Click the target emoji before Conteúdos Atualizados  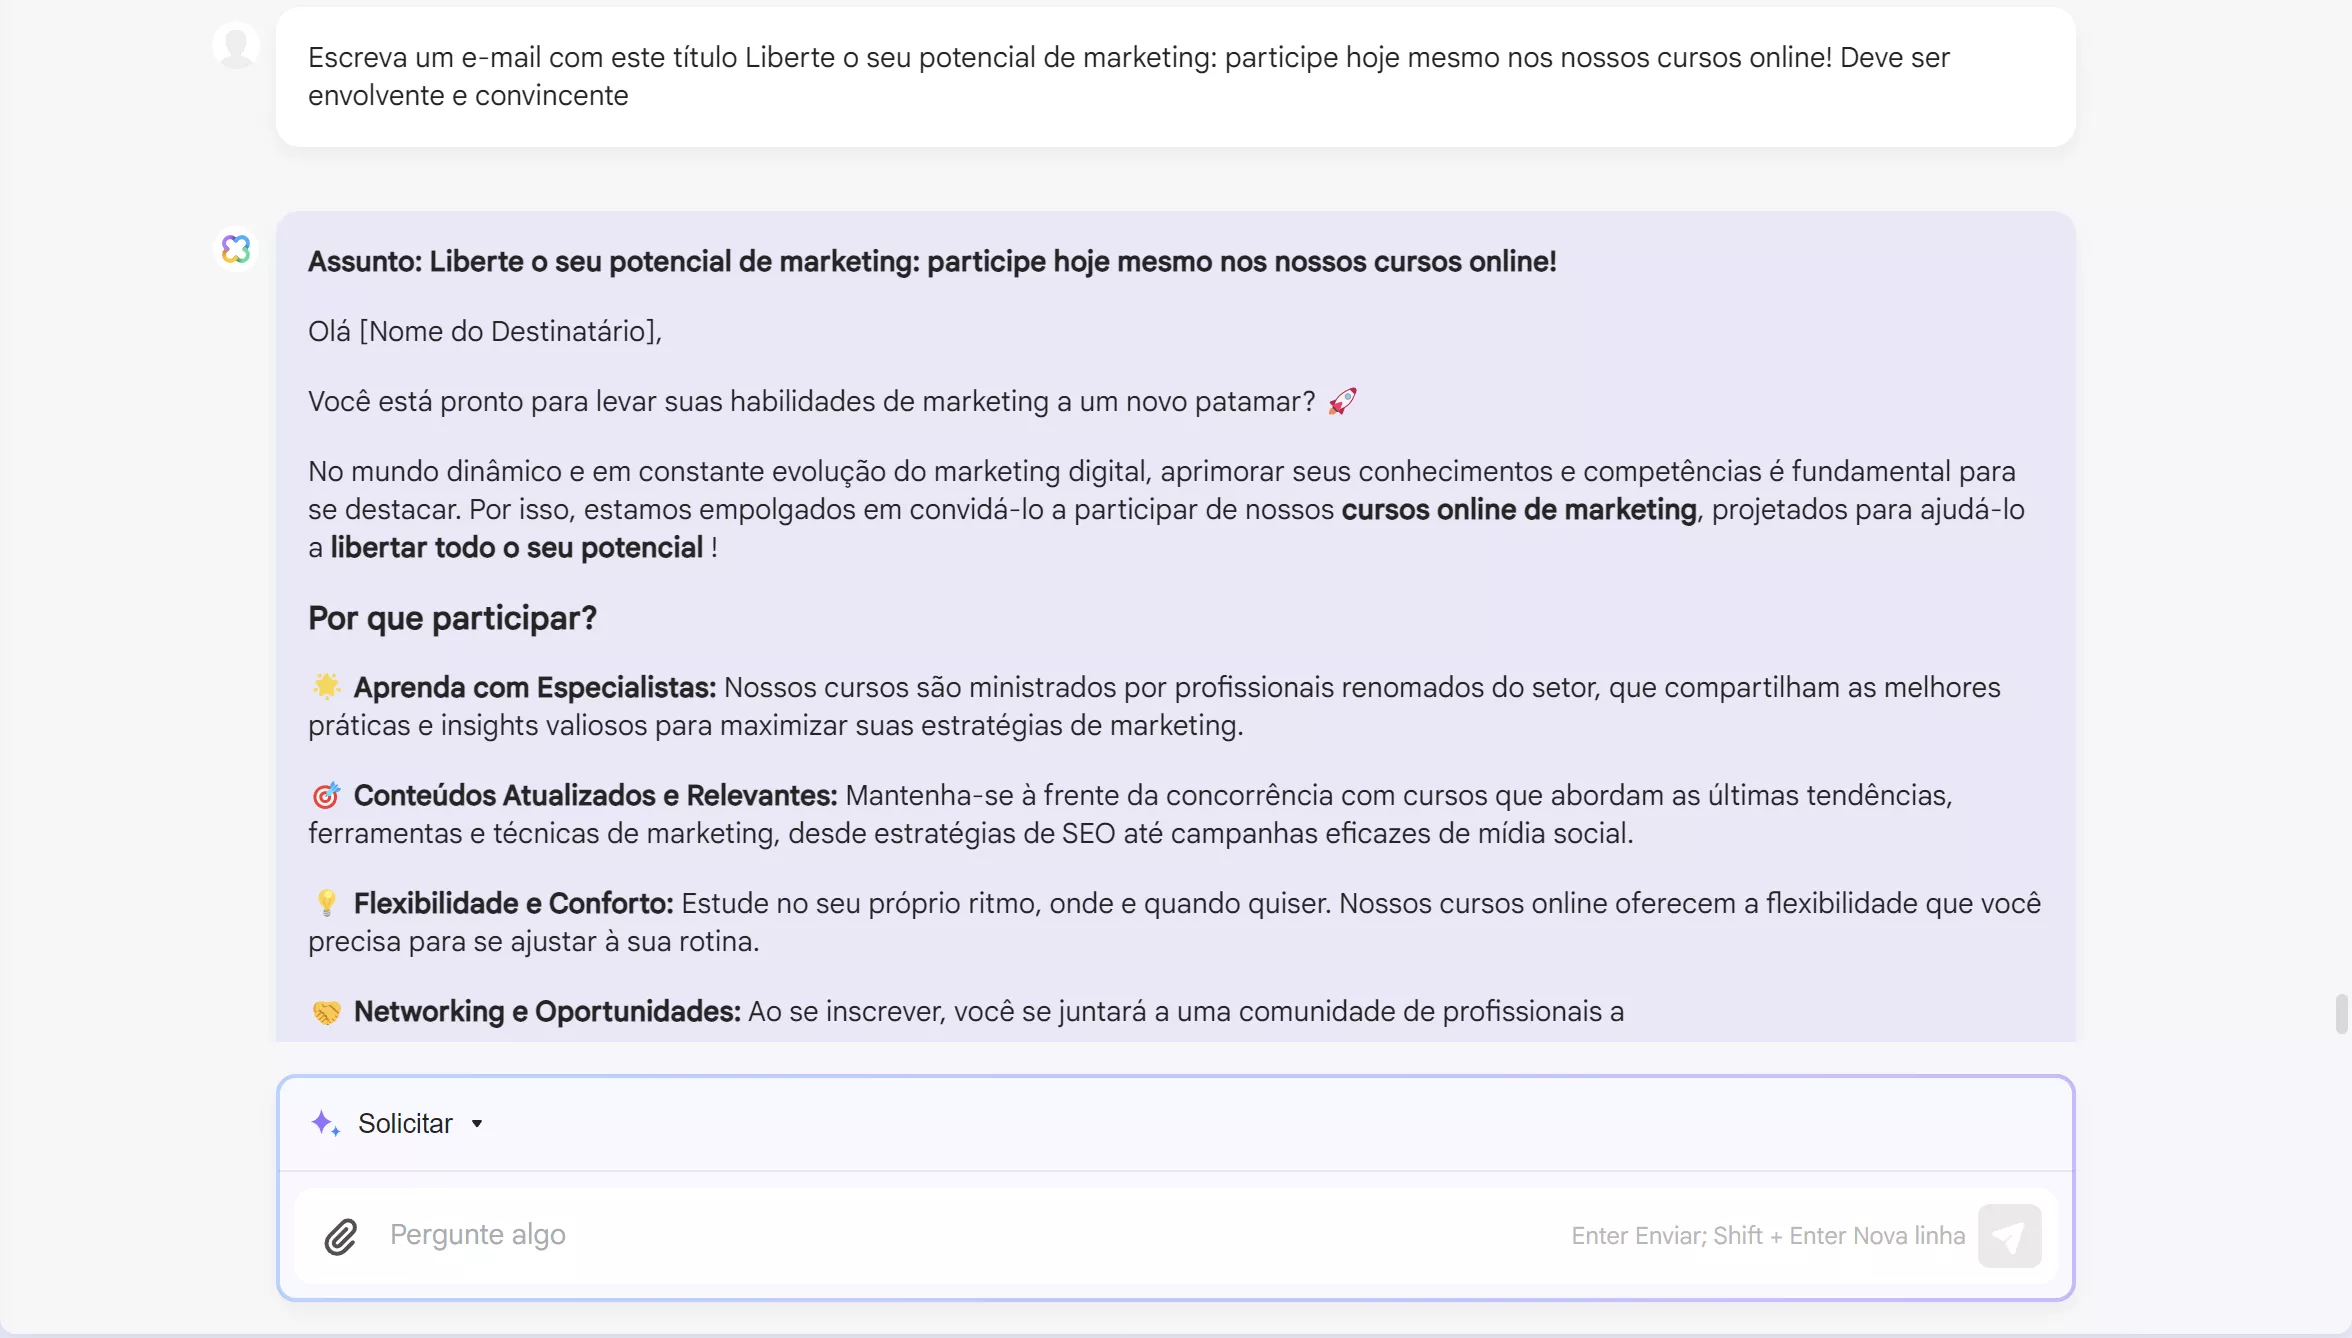coord(326,795)
